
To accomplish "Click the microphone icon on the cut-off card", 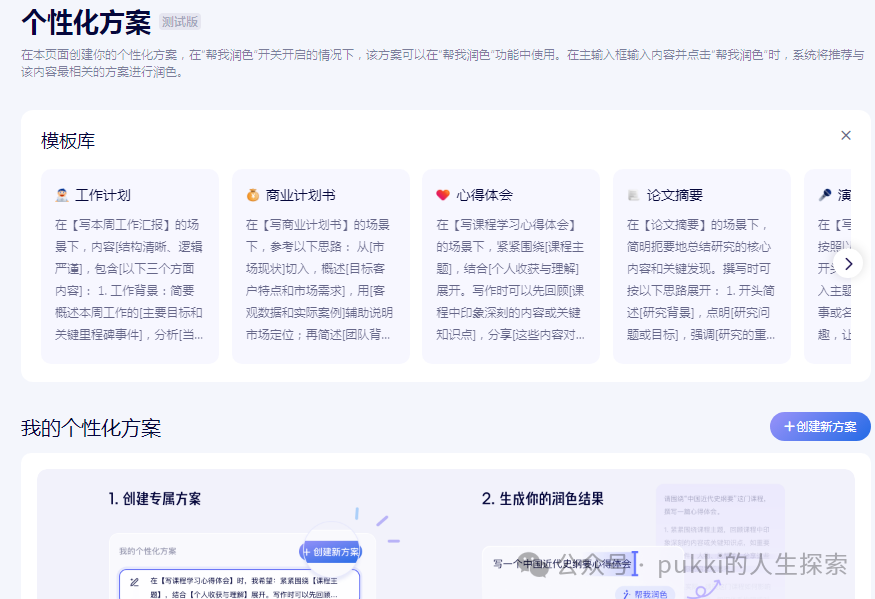I will coord(825,195).
